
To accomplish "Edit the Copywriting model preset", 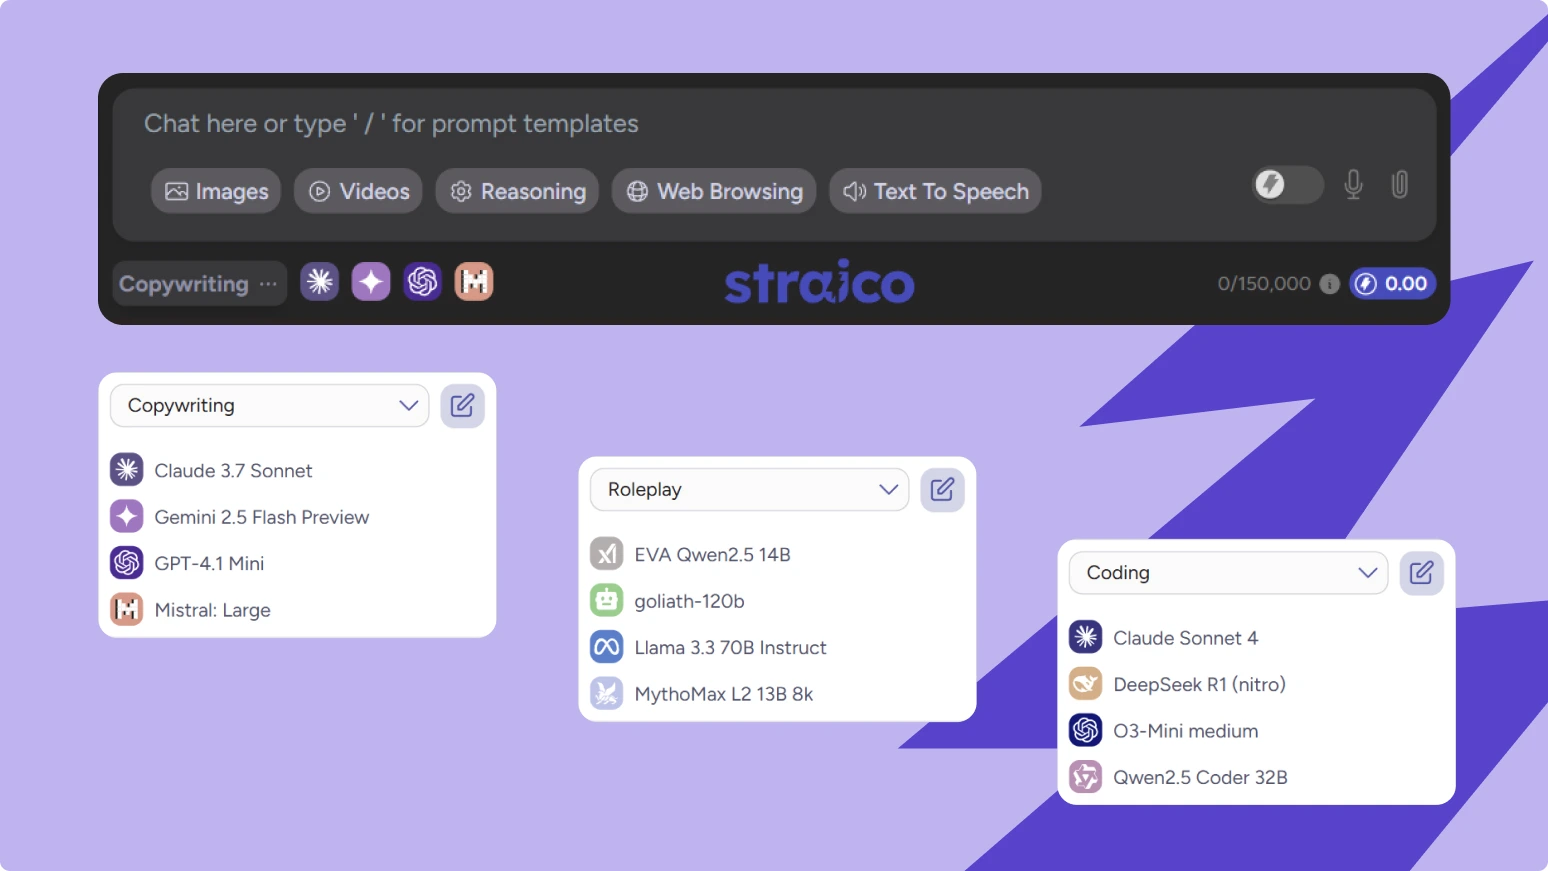I will pyautogui.click(x=462, y=406).
